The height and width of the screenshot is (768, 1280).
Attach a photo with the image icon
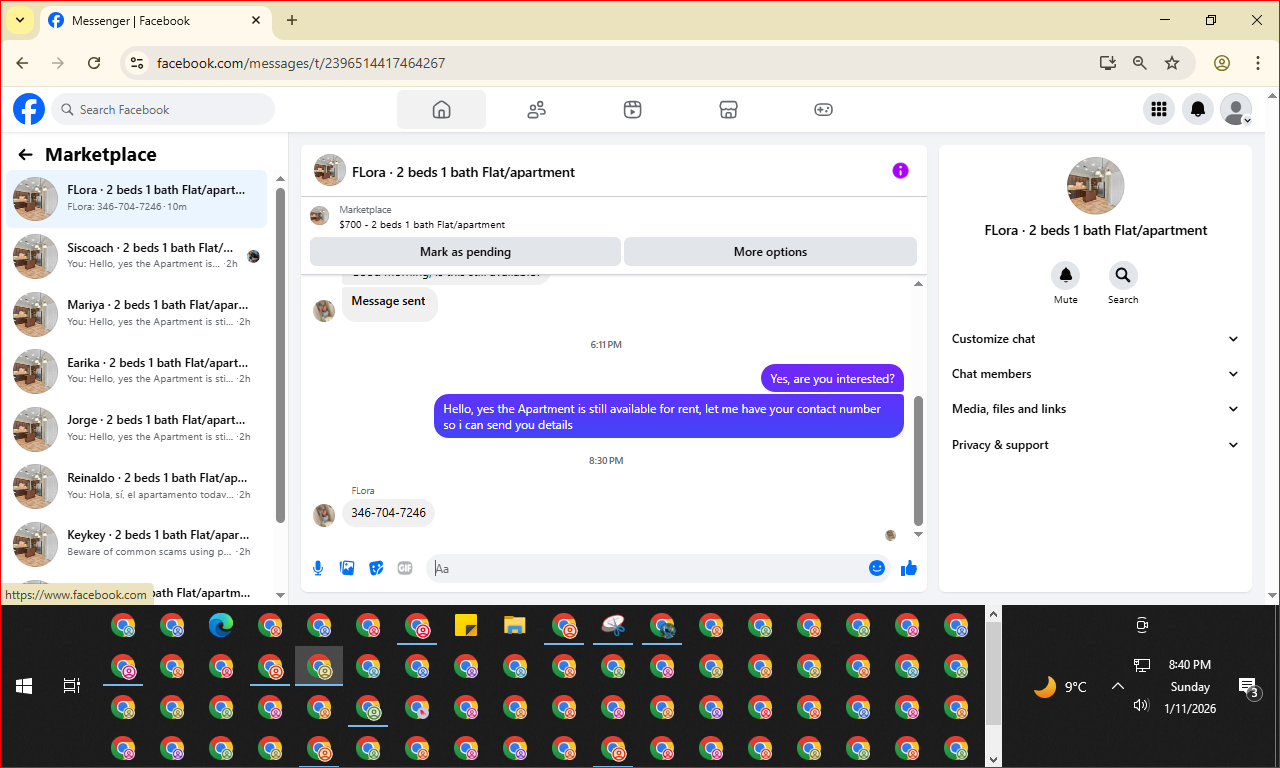pos(347,568)
